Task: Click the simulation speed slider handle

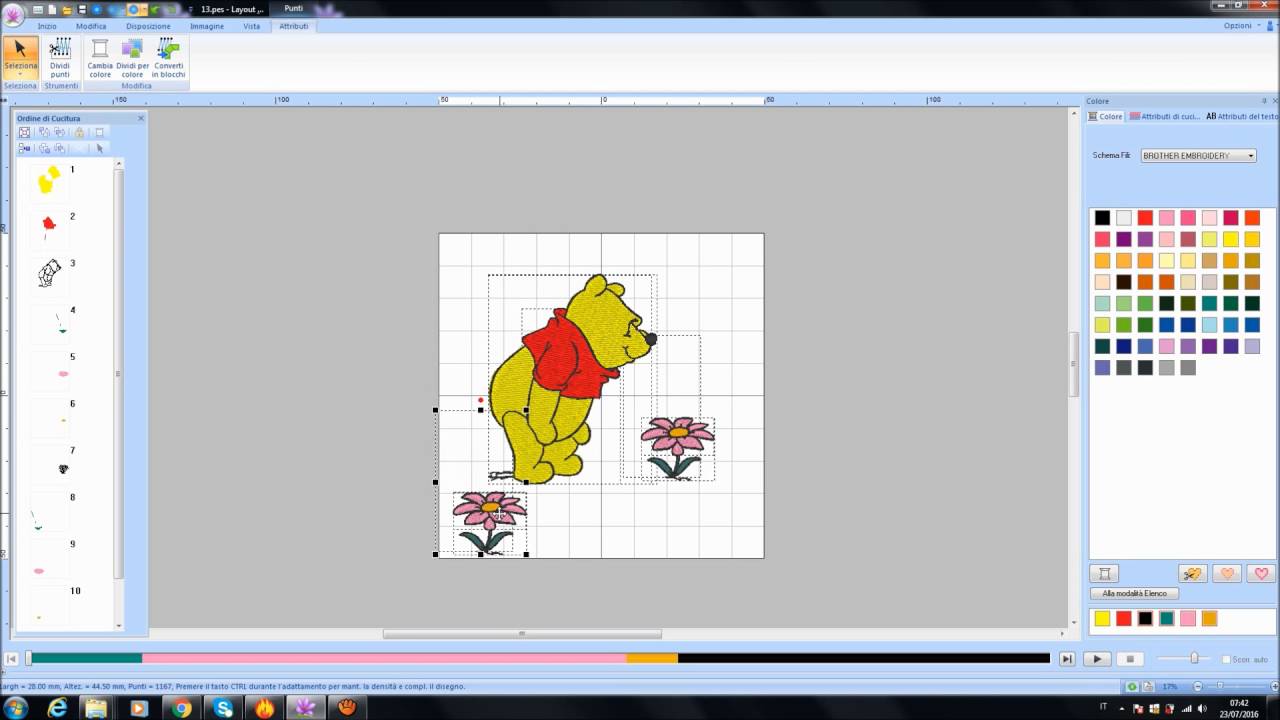Action: (x=1193, y=658)
